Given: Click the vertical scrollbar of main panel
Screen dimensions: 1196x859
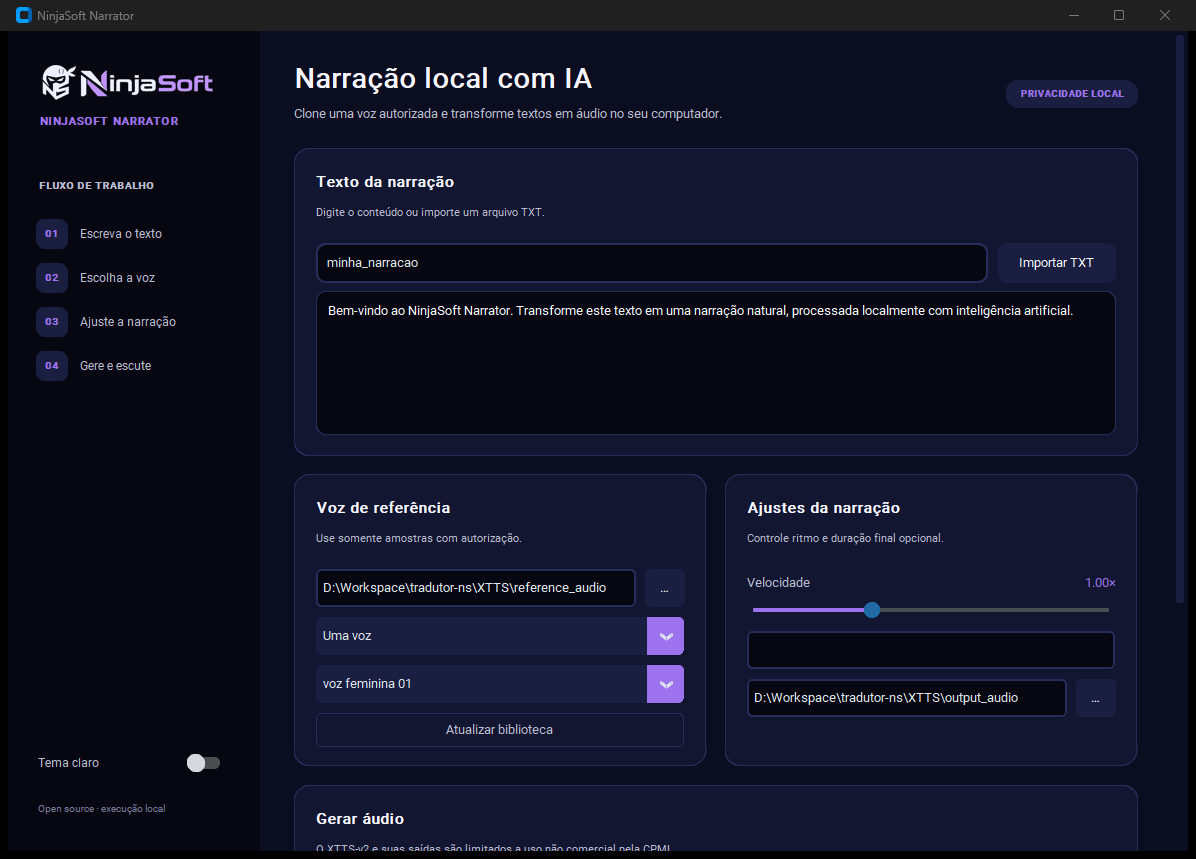Looking at the screenshot, I should [x=1180, y=320].
